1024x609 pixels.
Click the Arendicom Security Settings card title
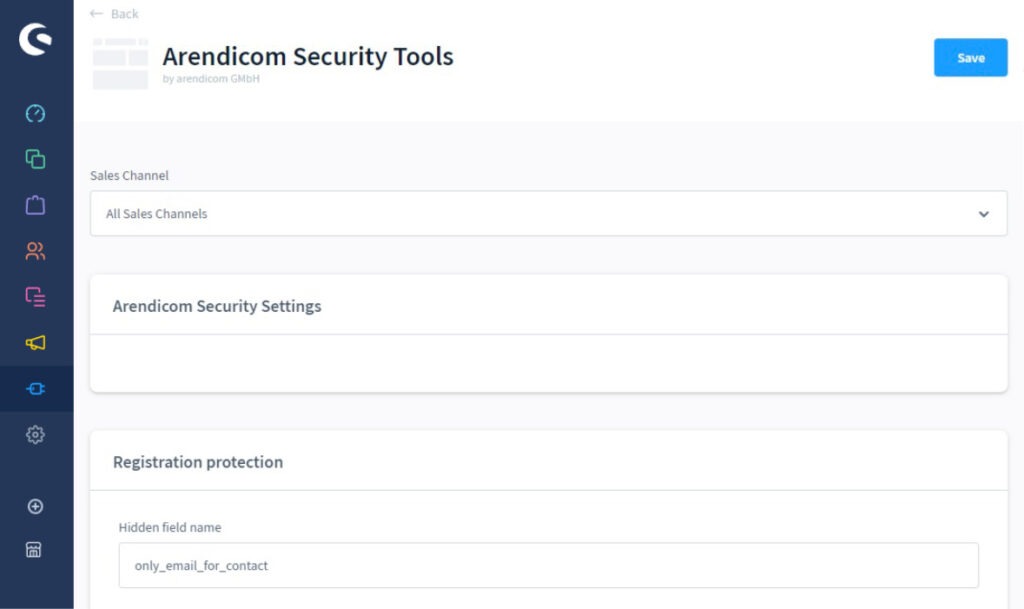point(217,306)
